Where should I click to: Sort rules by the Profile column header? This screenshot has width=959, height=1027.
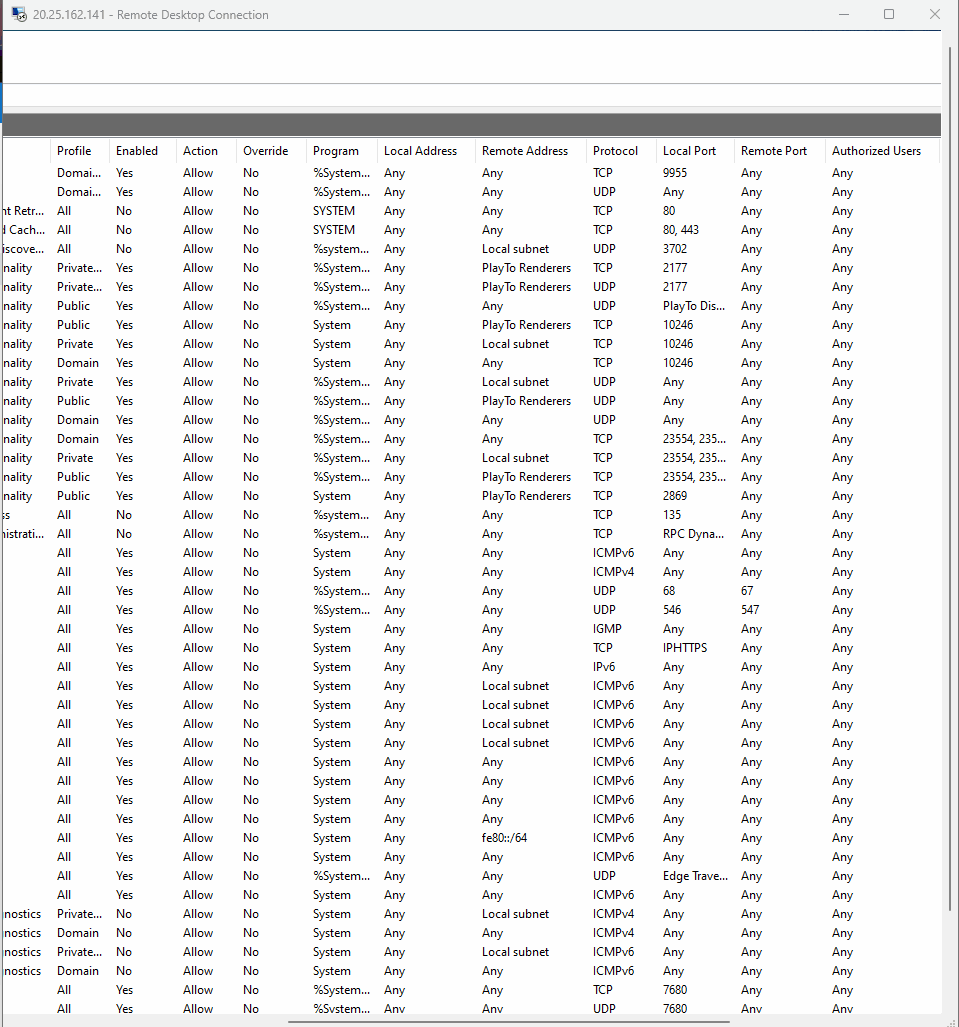click(x=74, y=151)
